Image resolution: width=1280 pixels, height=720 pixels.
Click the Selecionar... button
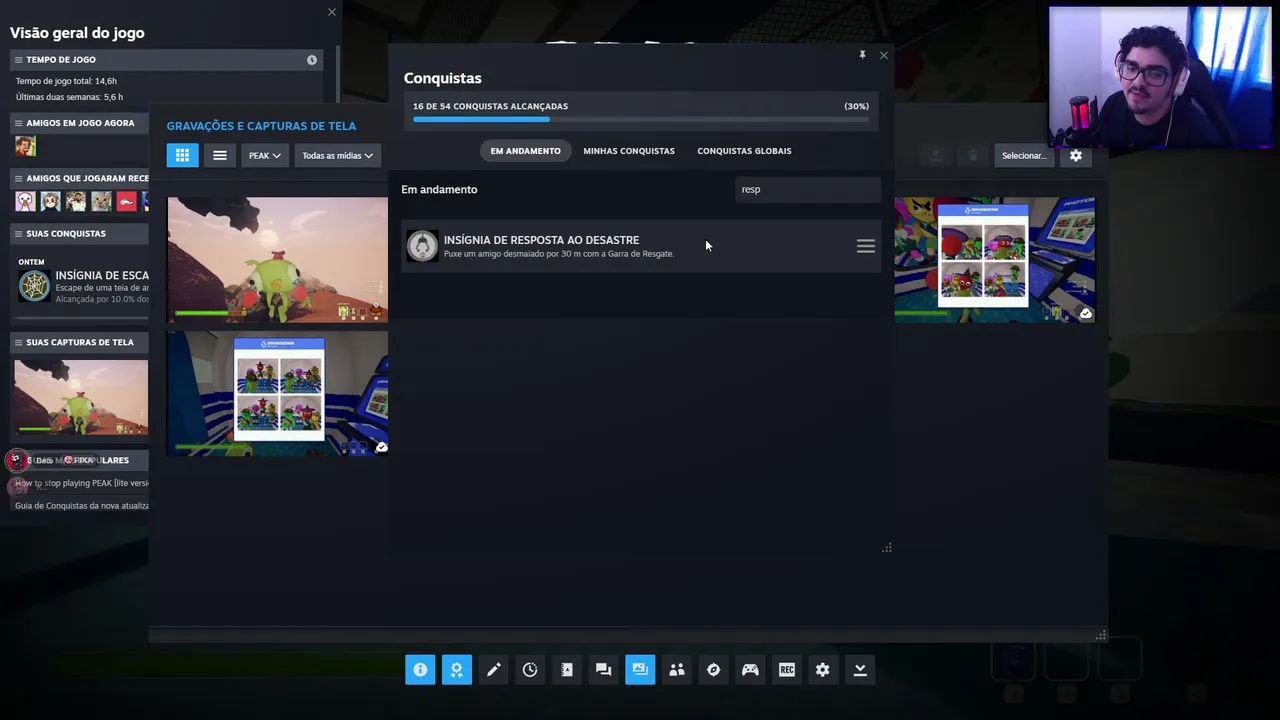click(x=1024, y=155)
